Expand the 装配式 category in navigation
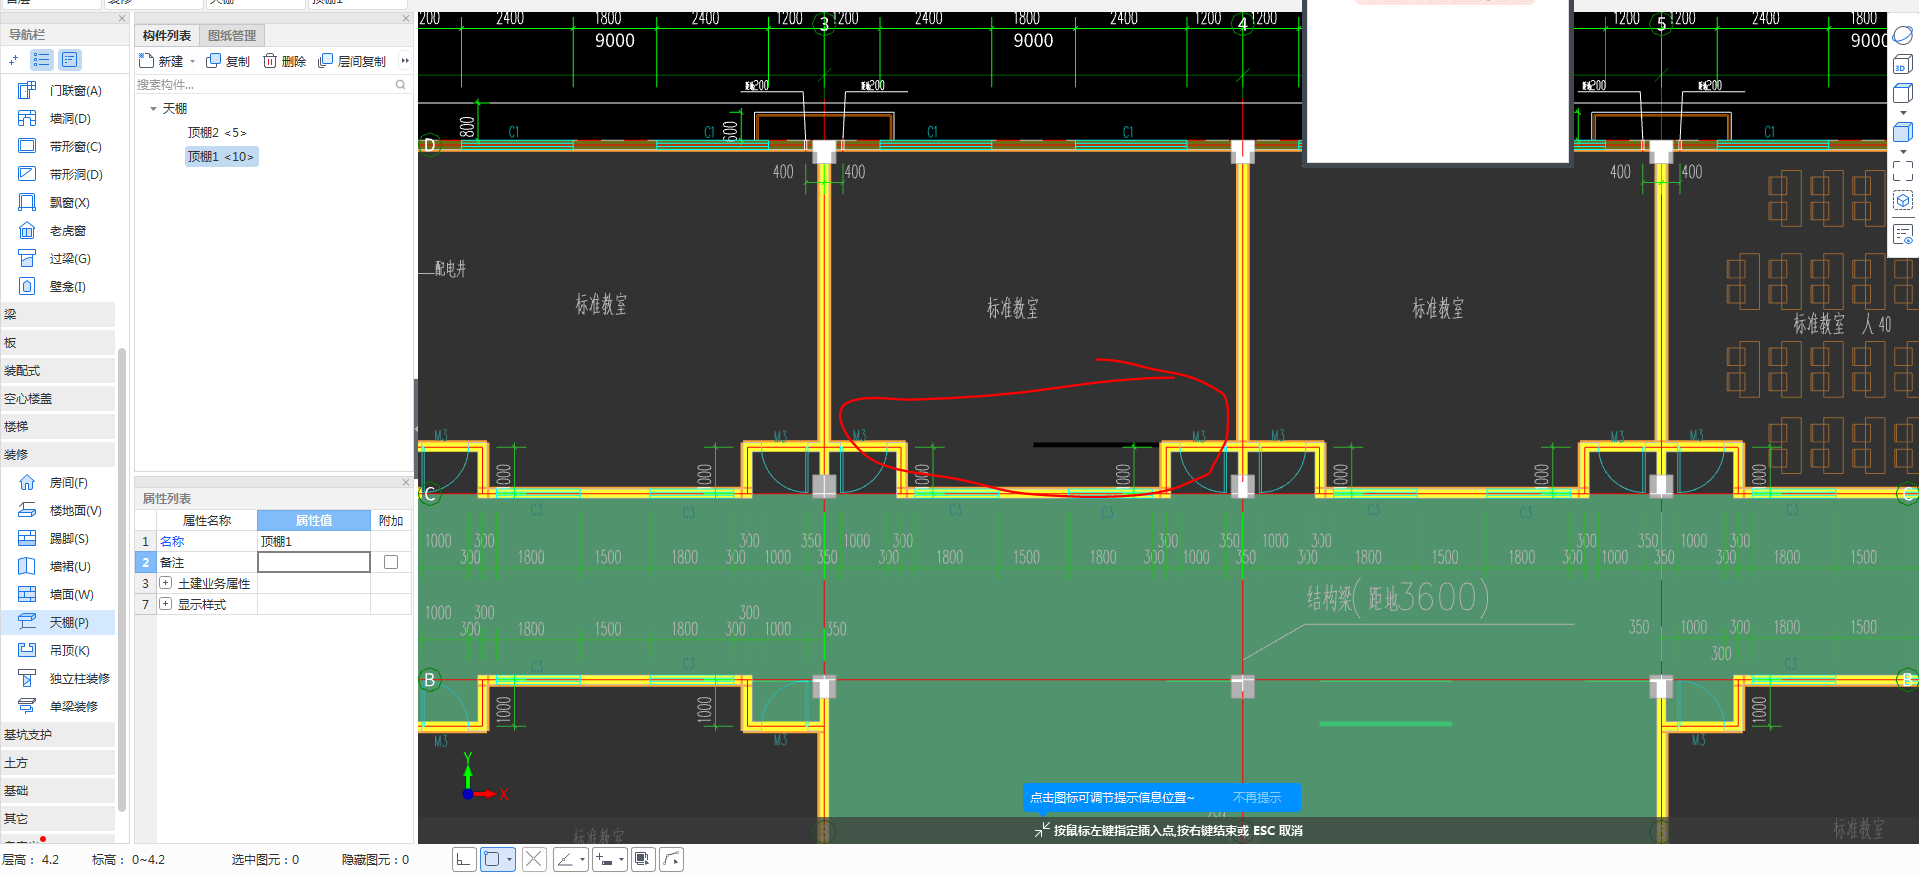 [58, 370]
